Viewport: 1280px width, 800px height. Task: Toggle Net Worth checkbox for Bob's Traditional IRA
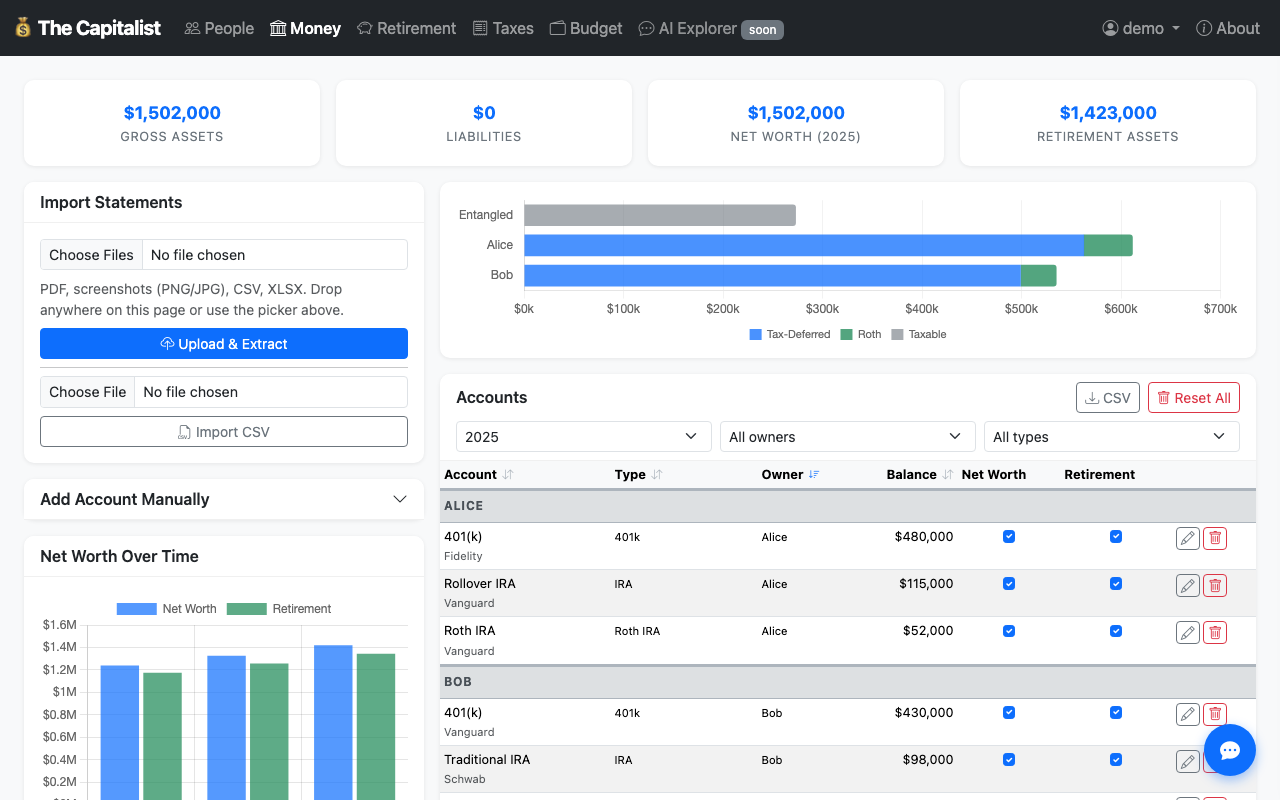pyautogui.click(x=1009, y=760)
